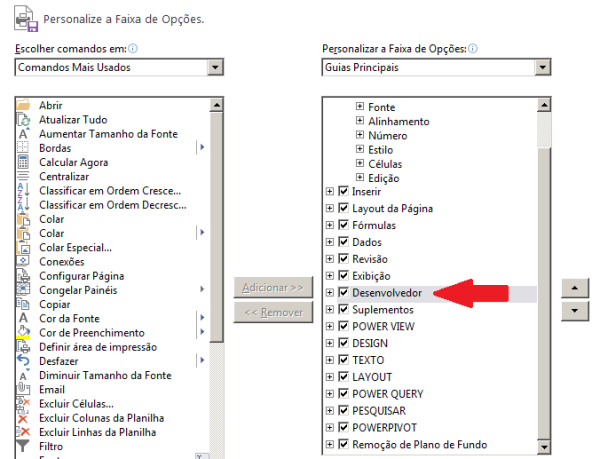The height and width of the screenshot is (459, 600).
Task: Select the Edição group row
Action: 383,178
